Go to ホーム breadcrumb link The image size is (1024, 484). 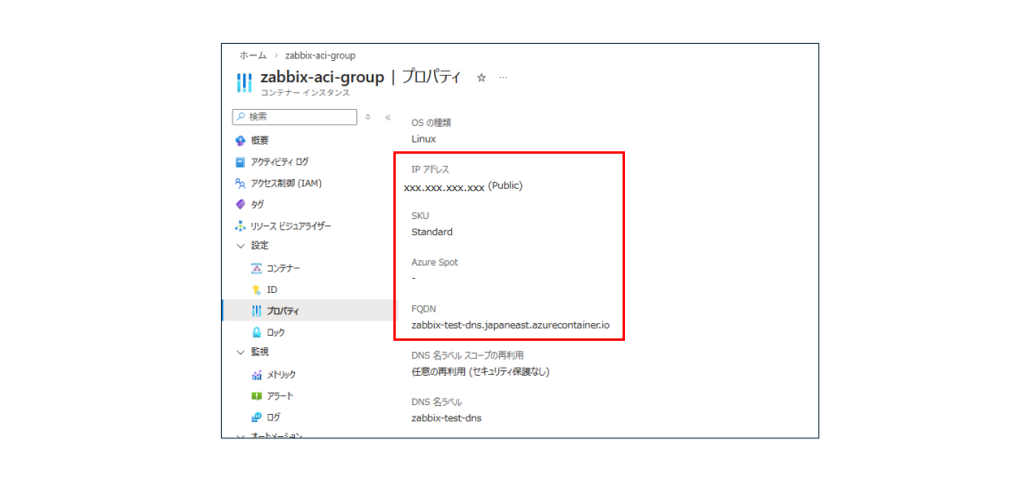[x=253, y=56]
